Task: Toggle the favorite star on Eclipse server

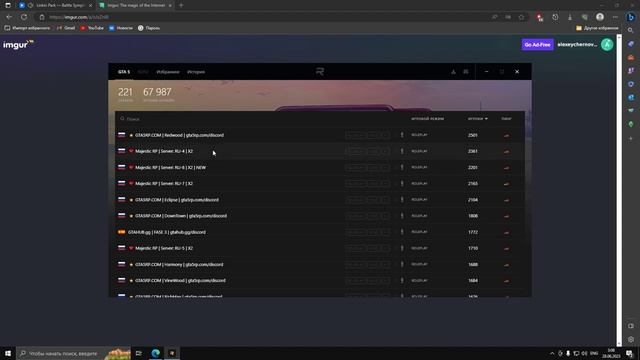Action: [131, 200]
